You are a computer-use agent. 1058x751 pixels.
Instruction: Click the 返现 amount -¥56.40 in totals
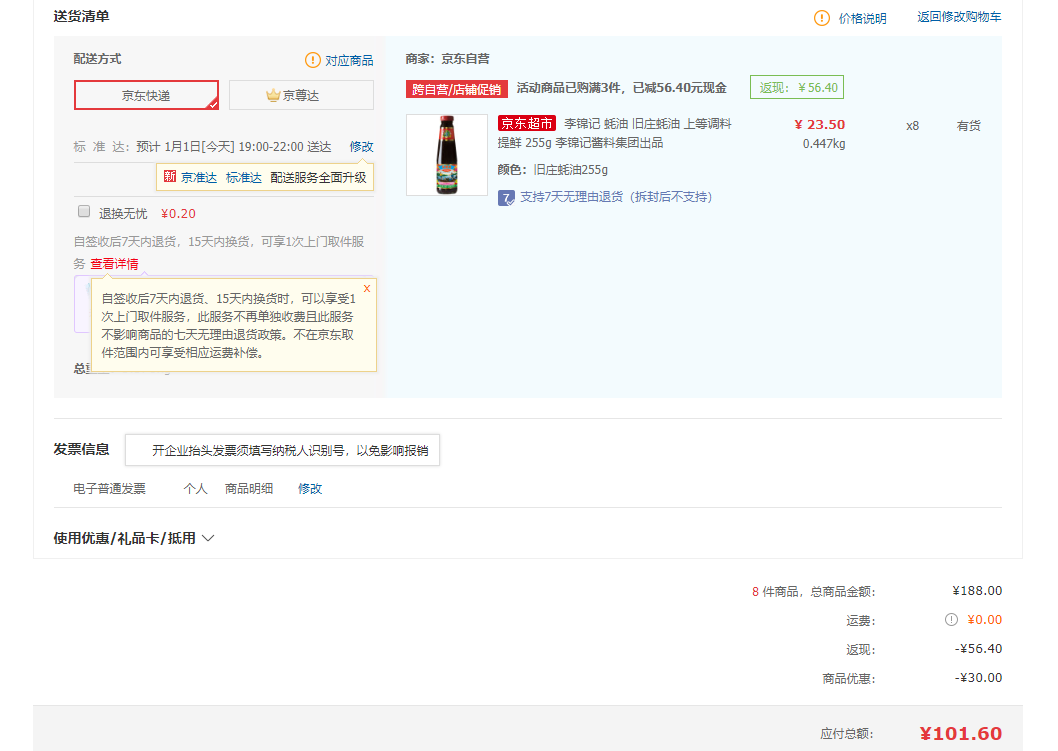[x=978, y=648]
